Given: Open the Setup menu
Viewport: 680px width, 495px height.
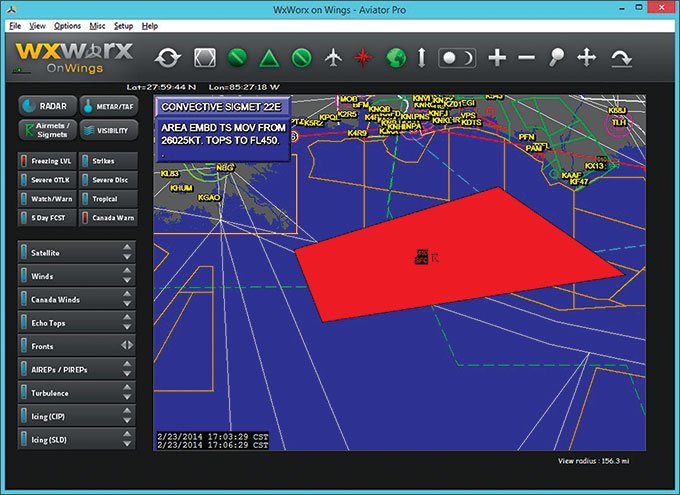Looking at the screenshot, I should (123, 26).
